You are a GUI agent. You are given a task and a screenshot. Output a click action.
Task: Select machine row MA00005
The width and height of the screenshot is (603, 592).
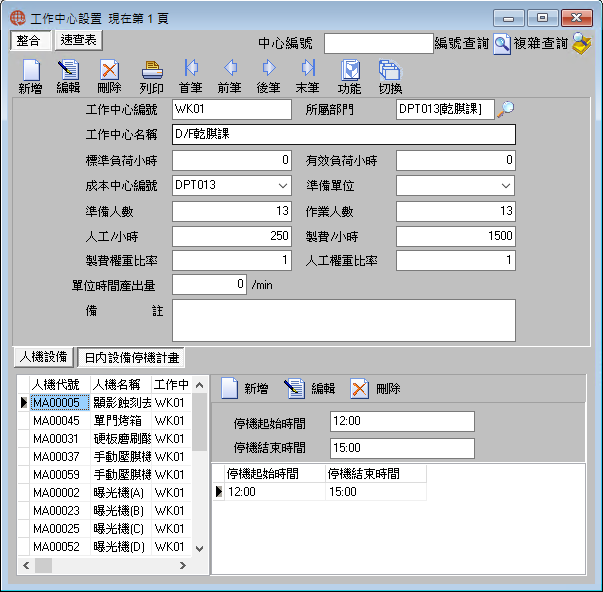tap(105, 403)
